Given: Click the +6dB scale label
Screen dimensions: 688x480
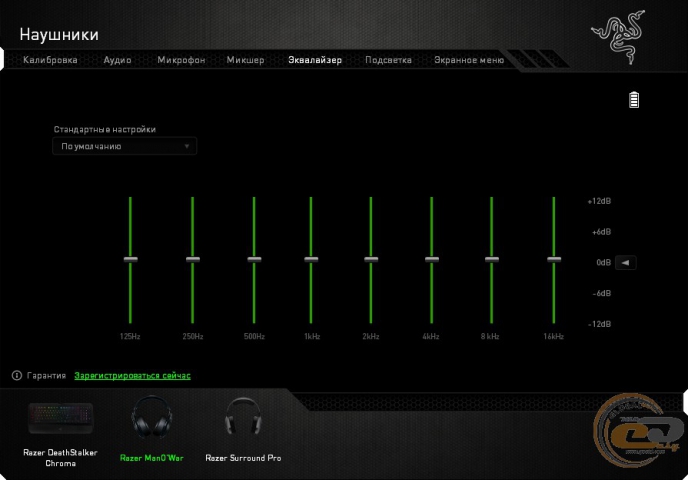Looking at the screenshot, I should (x=601, y=232).
